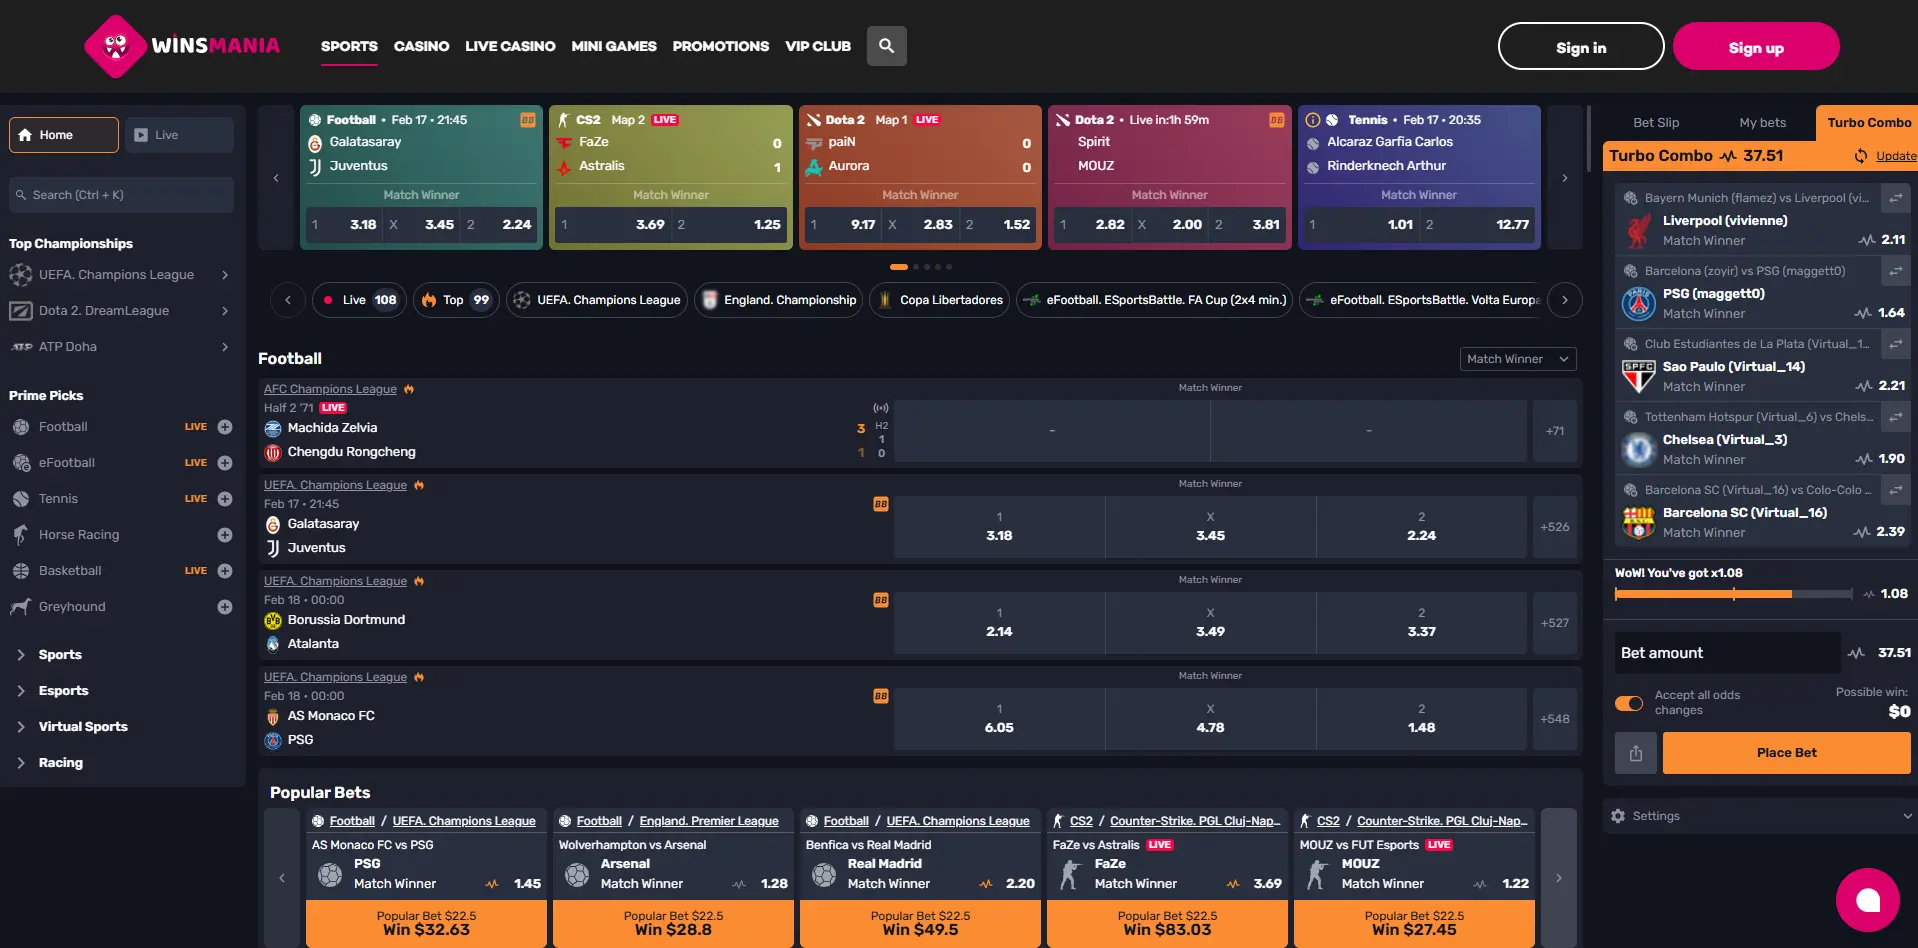
Task: Expand the Esports sidebar section
Action: point(63,691)
